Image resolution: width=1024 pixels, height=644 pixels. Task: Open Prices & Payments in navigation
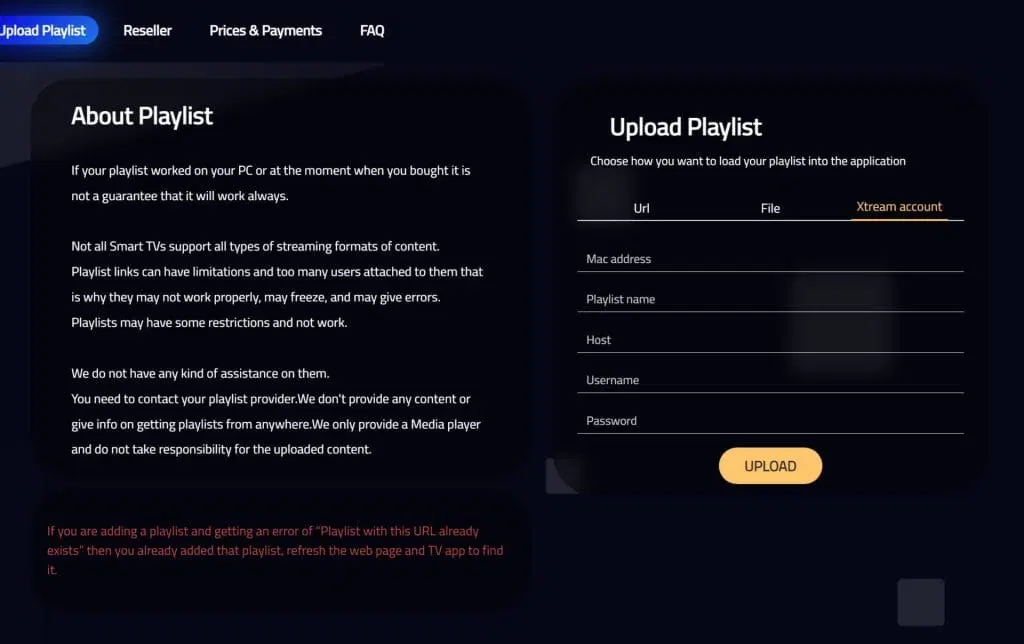265,30
